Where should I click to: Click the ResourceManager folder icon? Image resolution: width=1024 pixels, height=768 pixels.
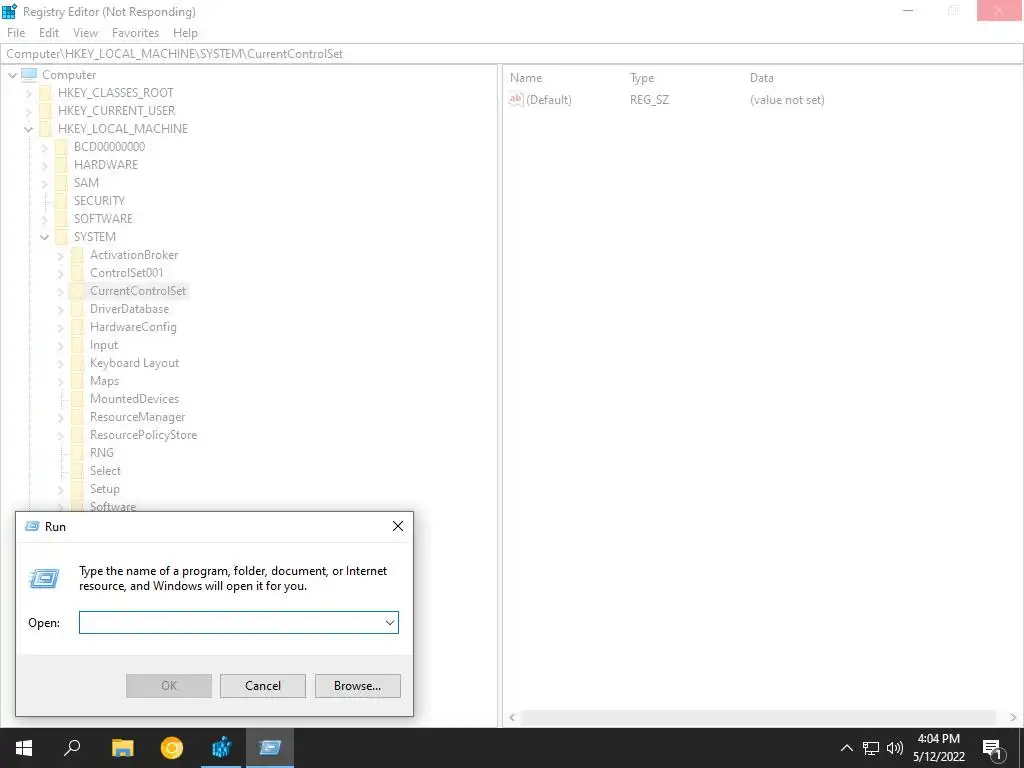coord(77,417)
